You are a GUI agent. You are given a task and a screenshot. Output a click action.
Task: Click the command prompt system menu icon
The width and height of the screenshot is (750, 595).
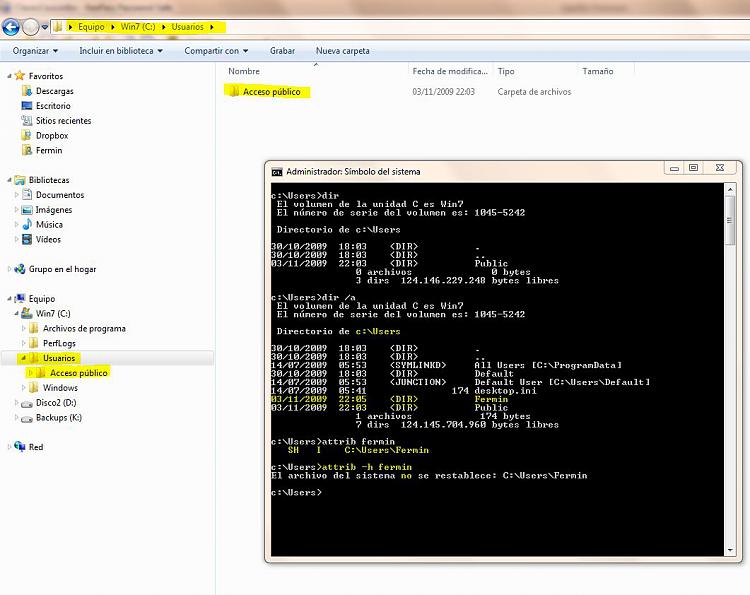click(x=277, y=172)
